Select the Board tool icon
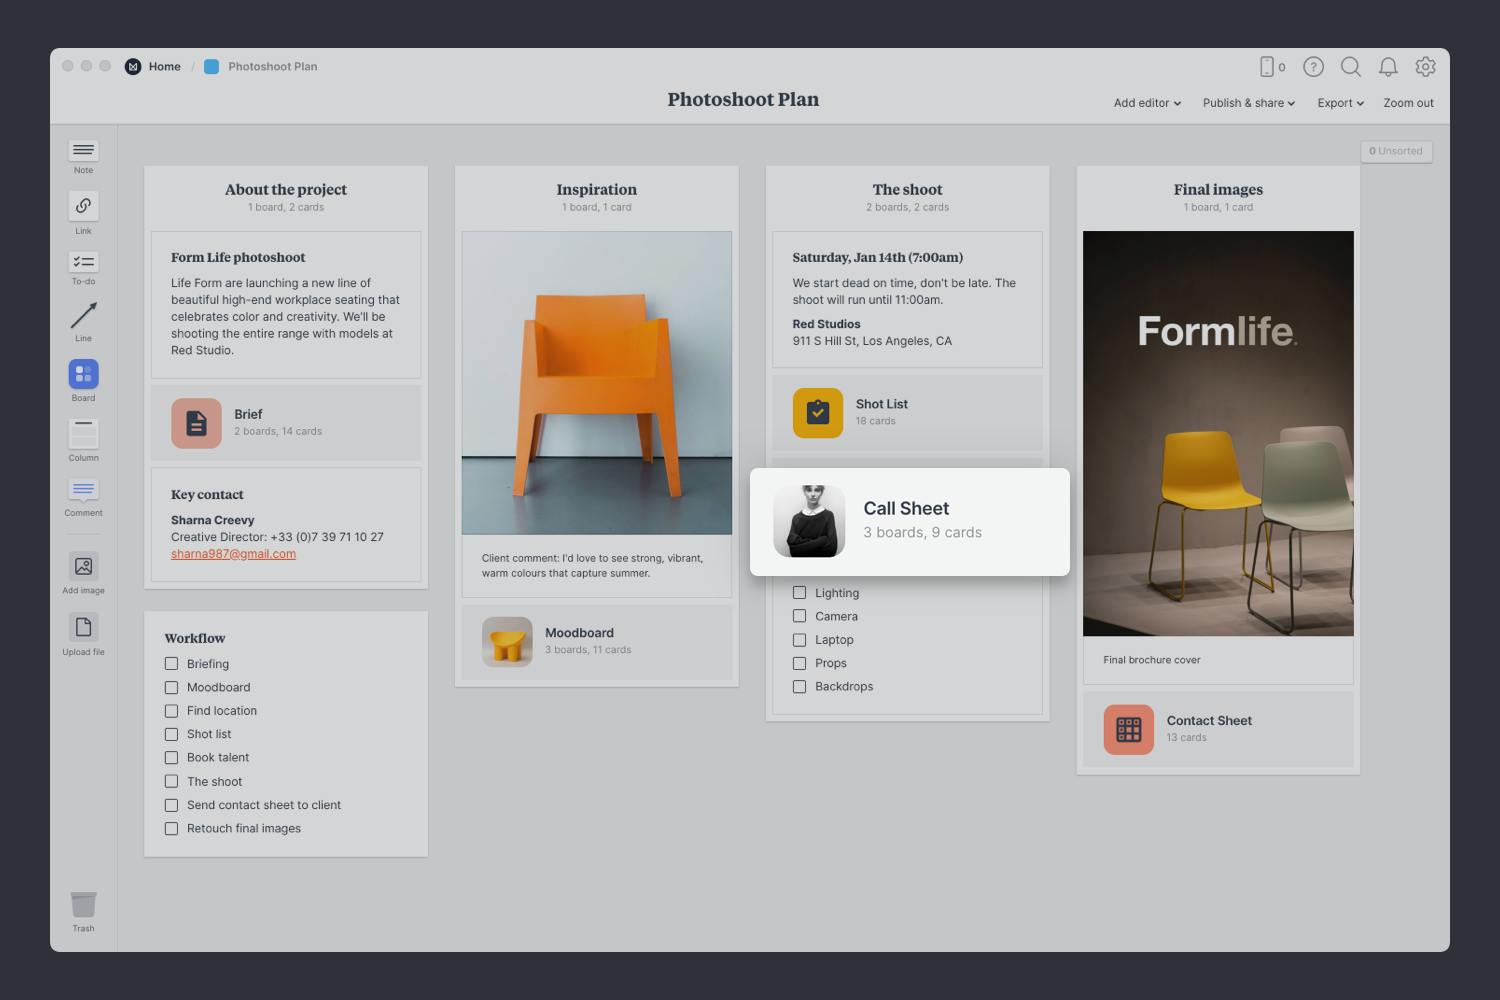Image resolution: width=1500 pixels, height=1000 pixels. pyautogui.click(x=83, y=374)
